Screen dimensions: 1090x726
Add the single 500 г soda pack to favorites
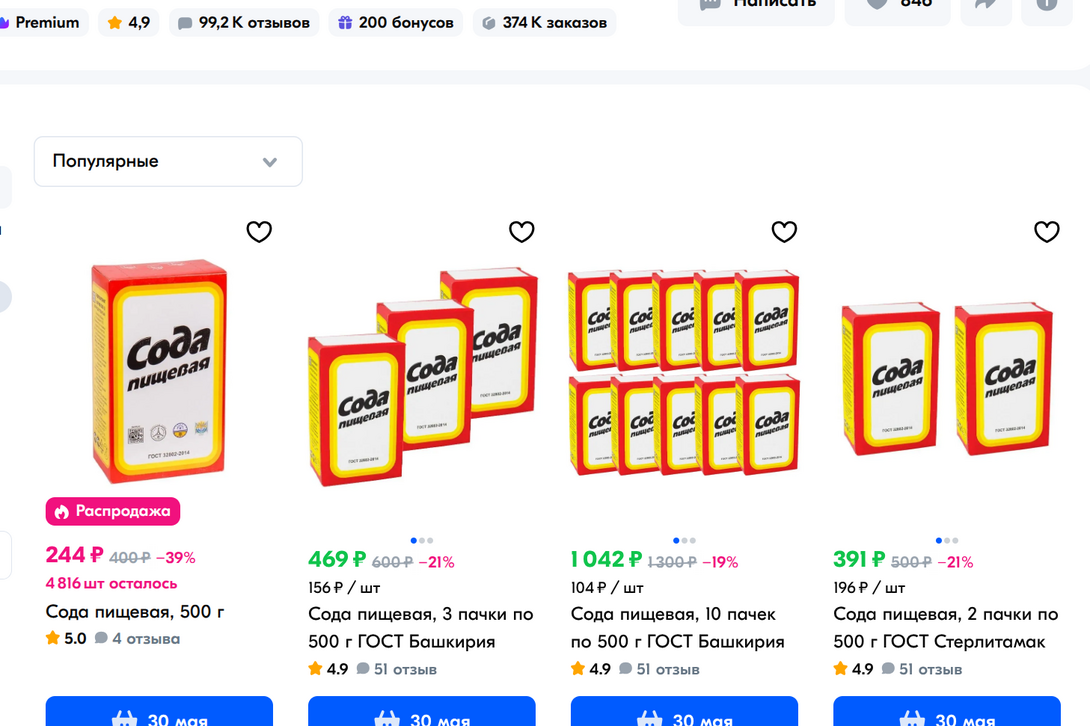tap(259, 232)
